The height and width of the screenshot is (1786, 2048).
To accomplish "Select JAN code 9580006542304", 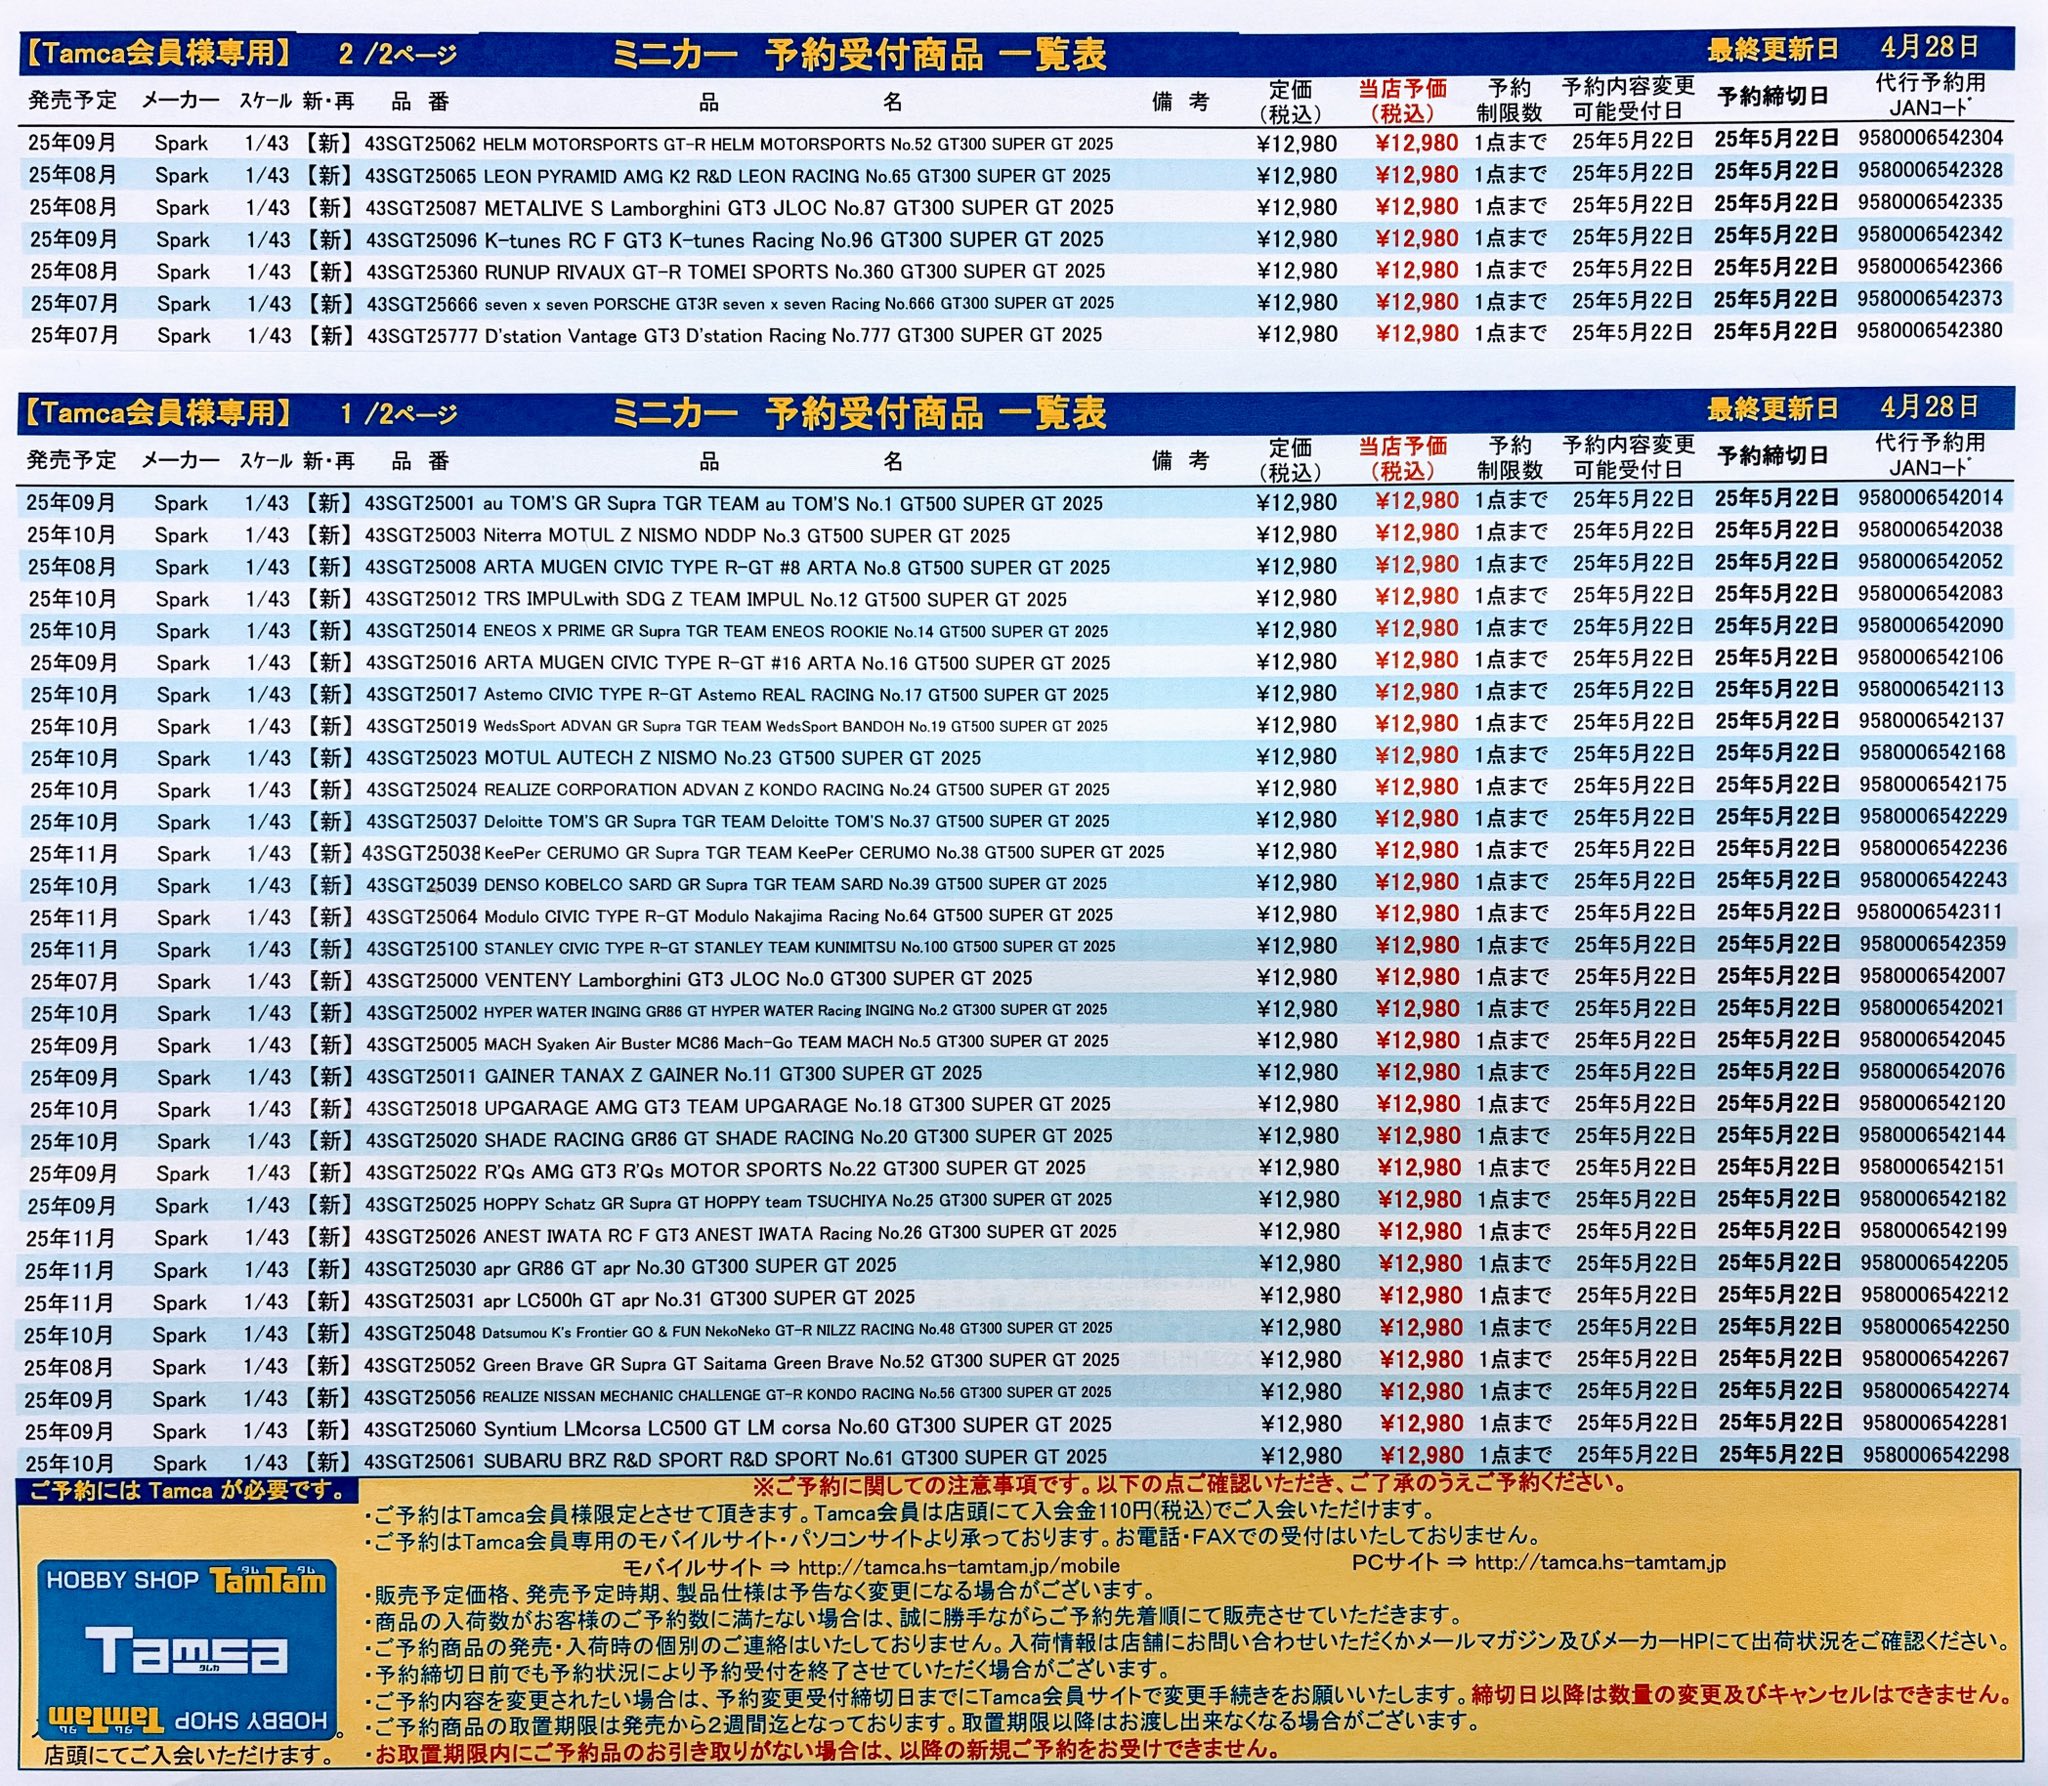I will tap(1930, 138).
